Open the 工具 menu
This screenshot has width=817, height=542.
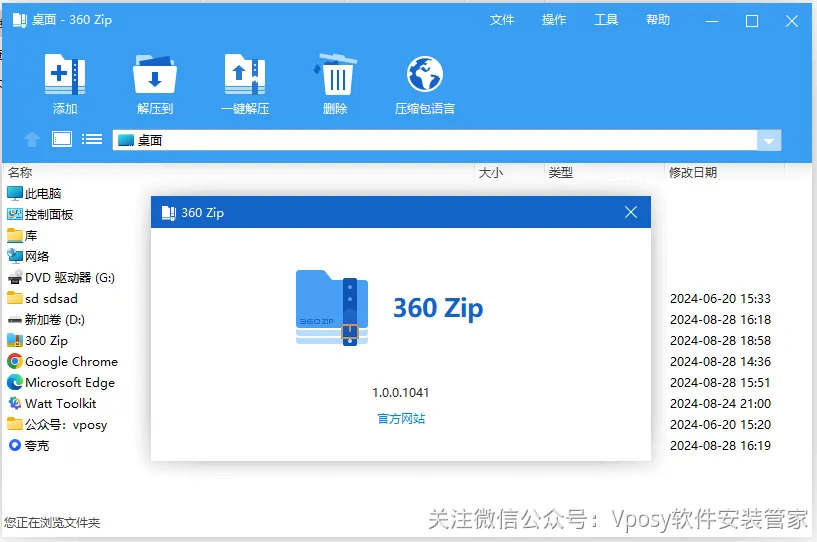pyautogui.click(x=606, y=20)
